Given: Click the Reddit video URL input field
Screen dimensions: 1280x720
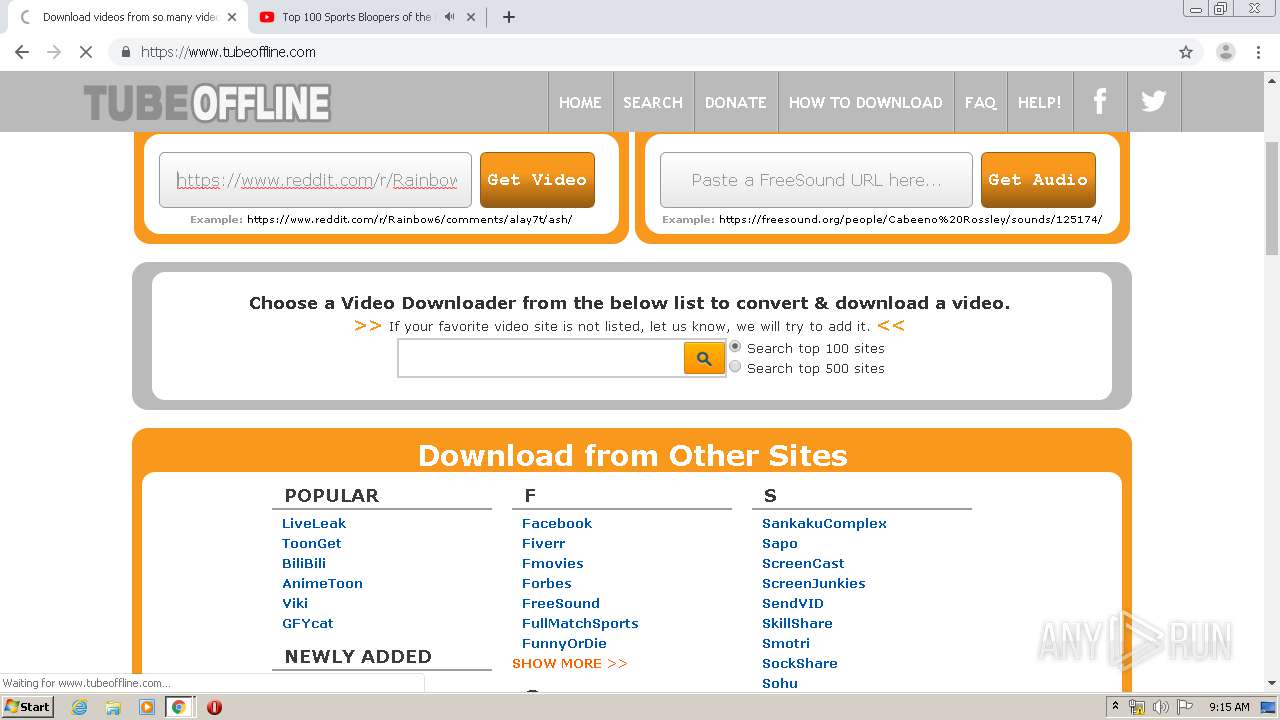Looking at the screenshot, I should pyautogui.click(x=315, y=180).
